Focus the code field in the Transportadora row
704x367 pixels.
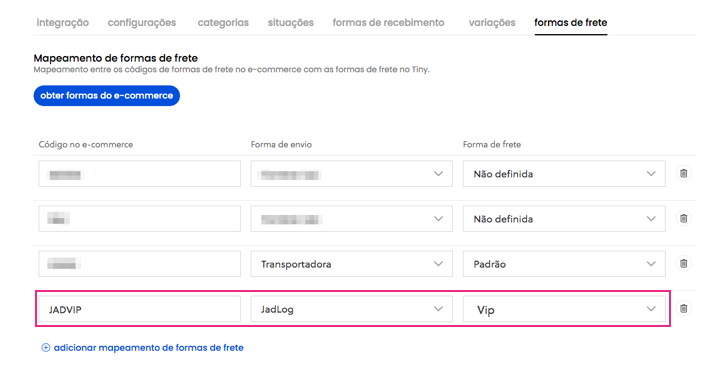(140, 264)
